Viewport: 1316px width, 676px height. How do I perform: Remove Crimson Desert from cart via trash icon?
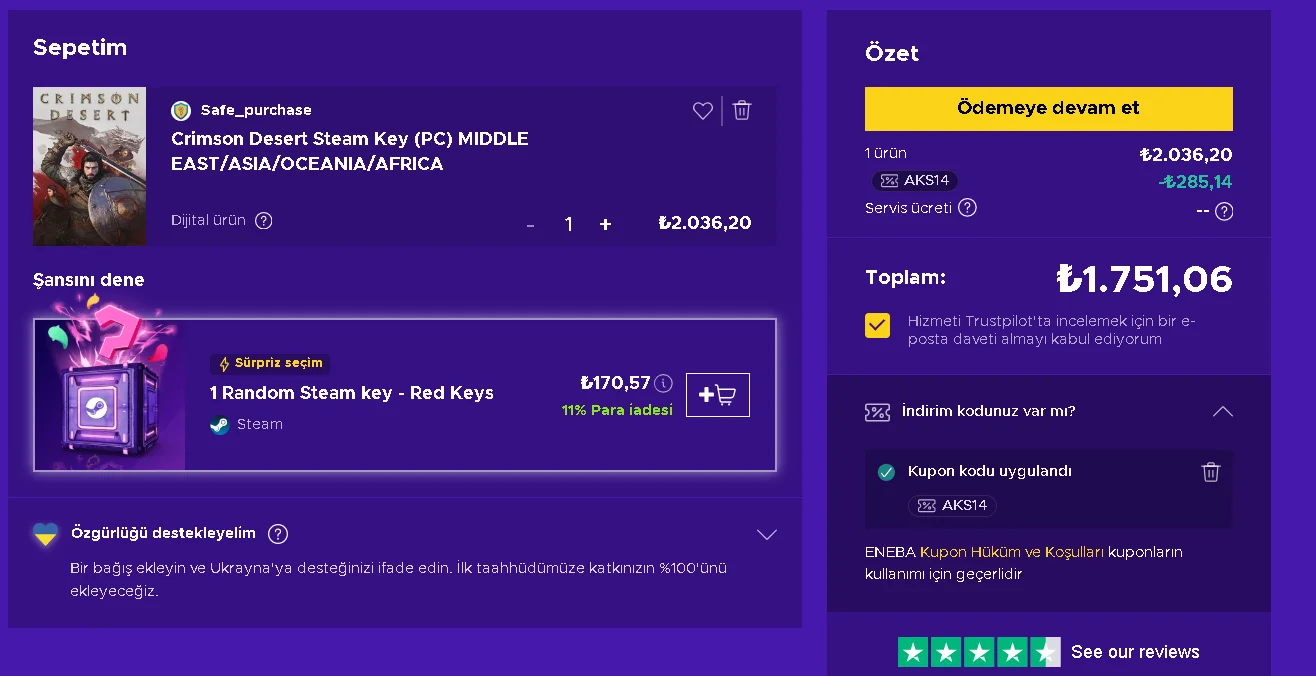pos(742,111)
